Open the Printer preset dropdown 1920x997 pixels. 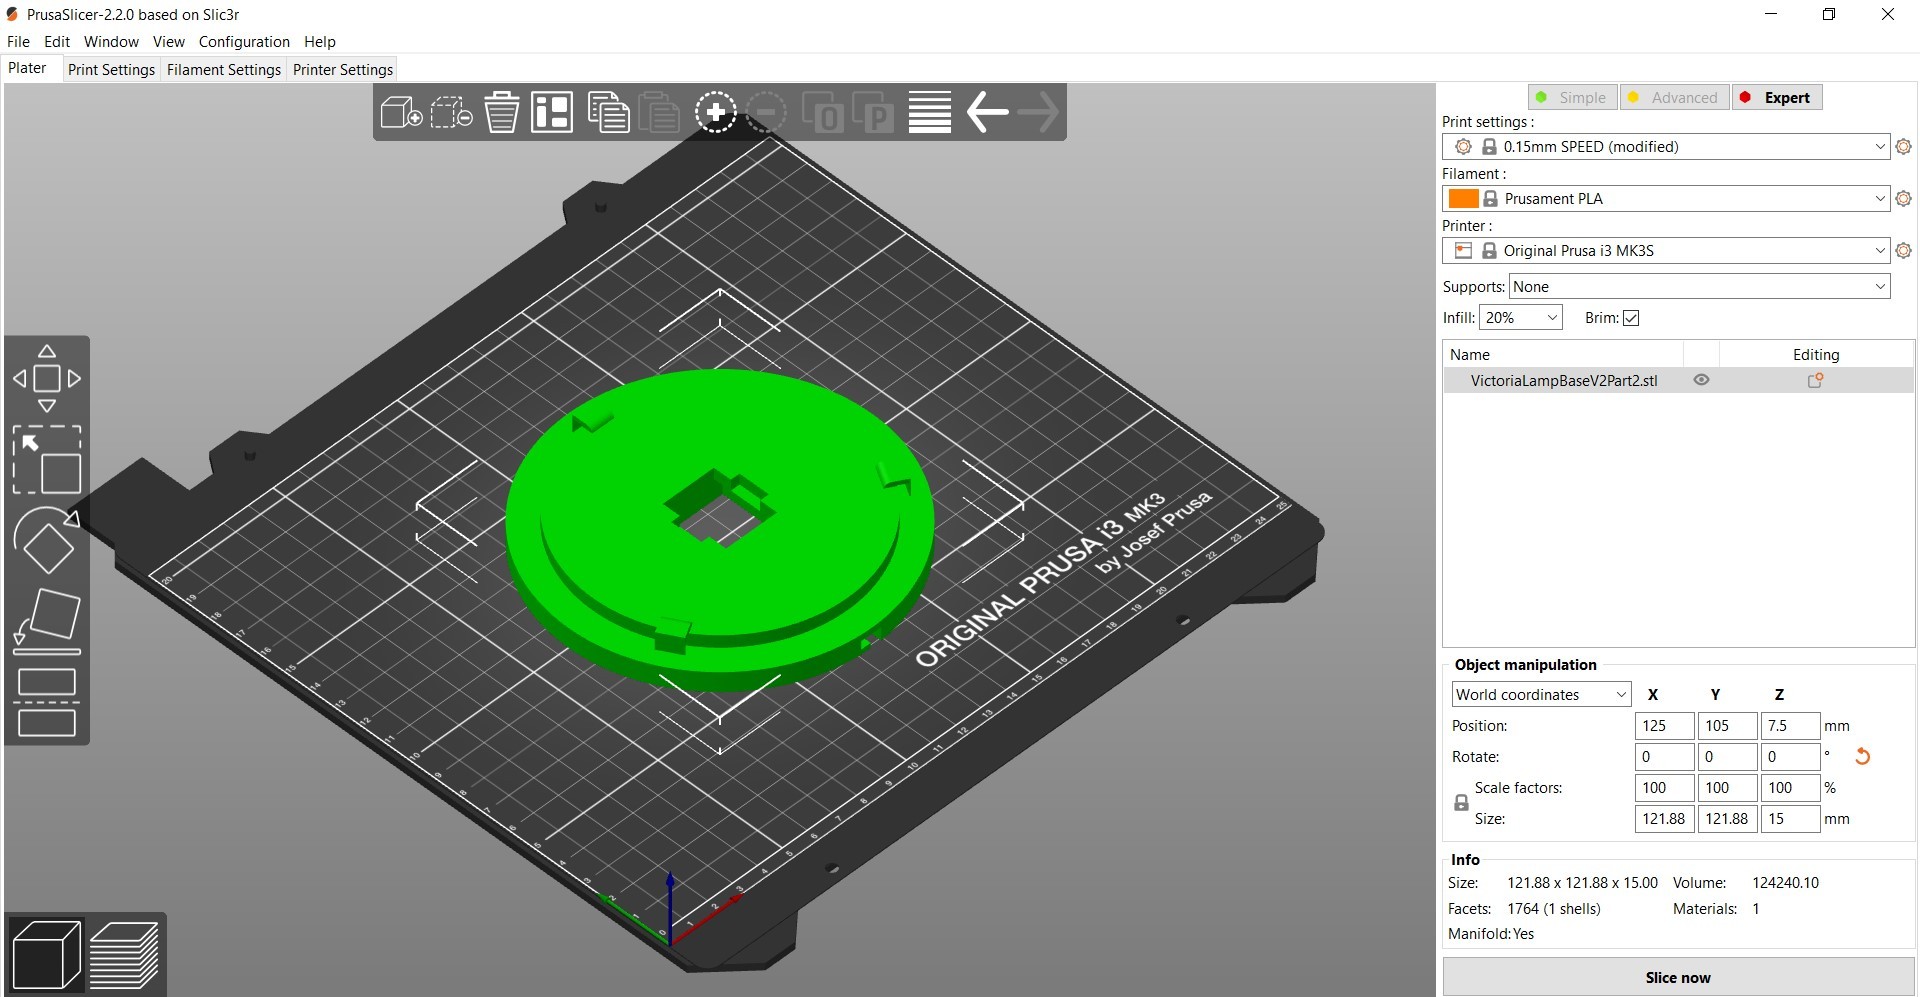(1666, 251)
